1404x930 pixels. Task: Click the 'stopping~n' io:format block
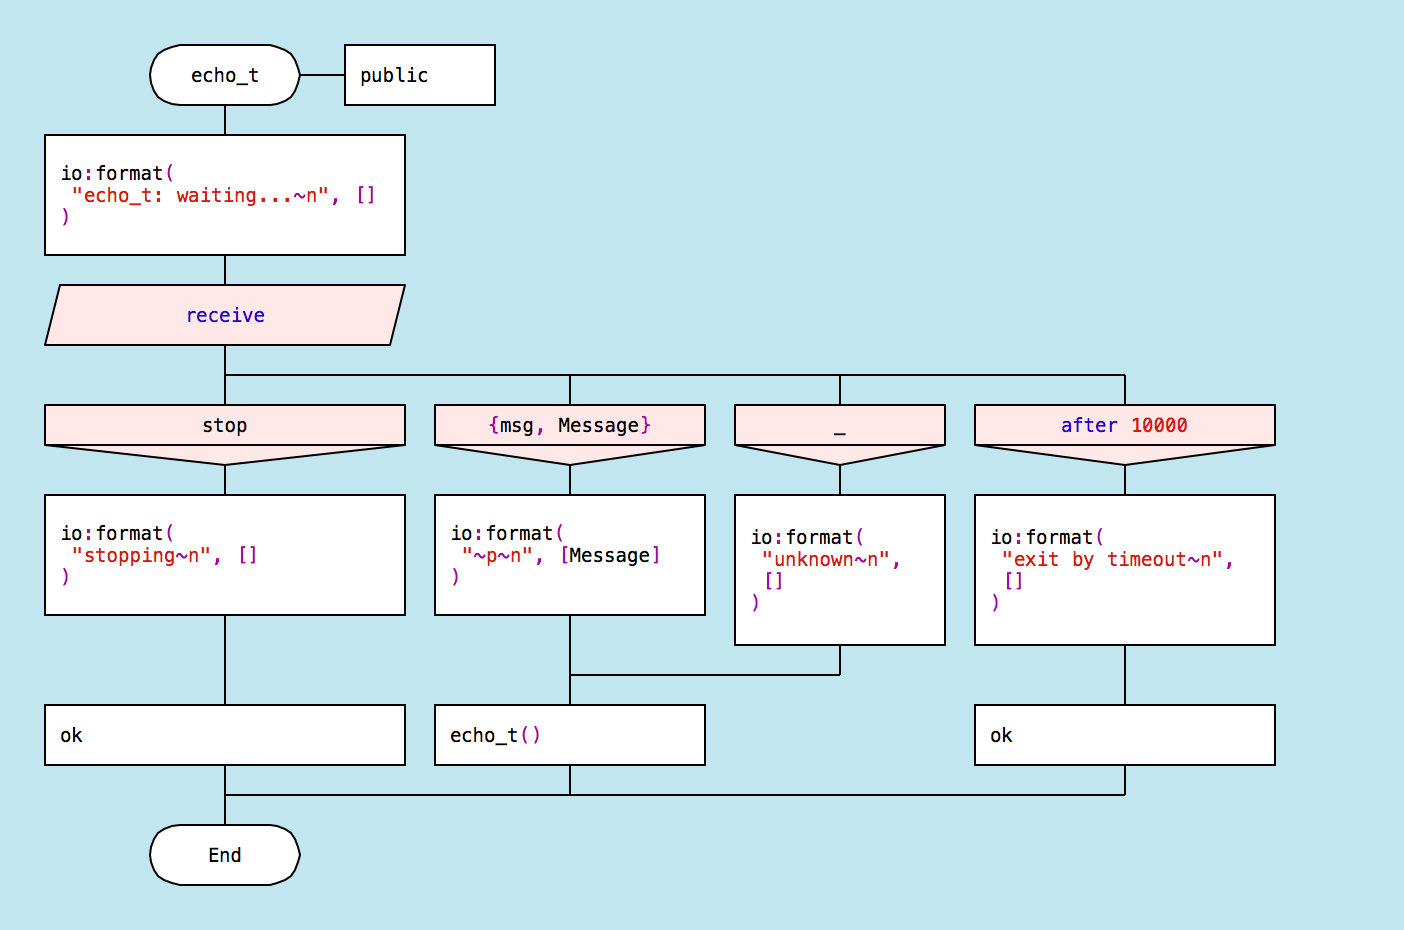click(x=225, y=555)
